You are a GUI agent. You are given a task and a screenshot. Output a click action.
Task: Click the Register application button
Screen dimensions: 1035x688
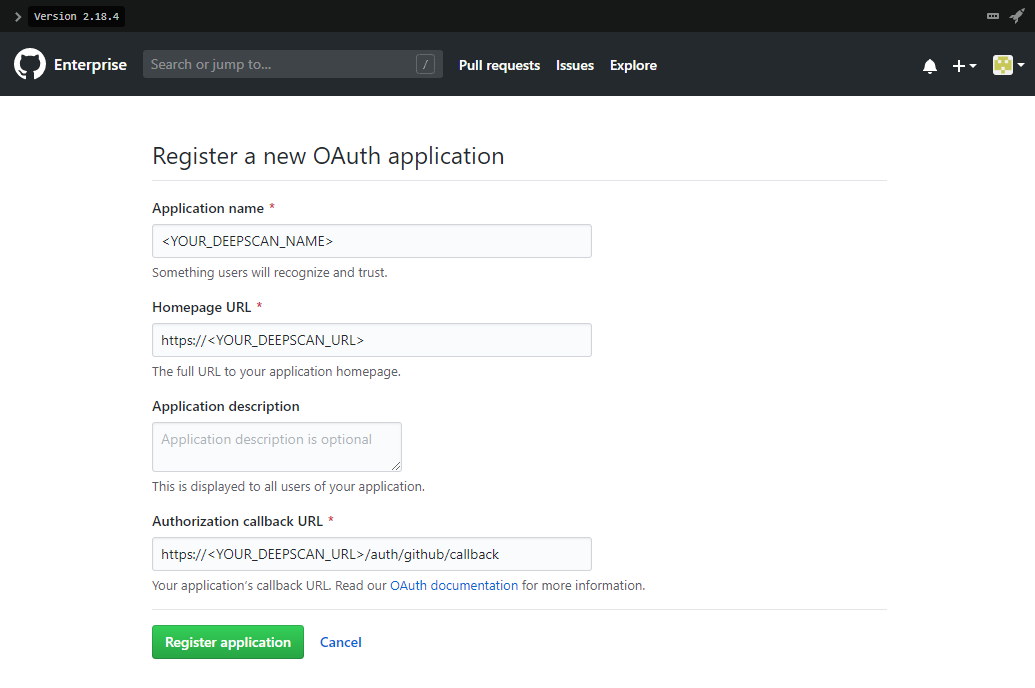pos(228,642)
